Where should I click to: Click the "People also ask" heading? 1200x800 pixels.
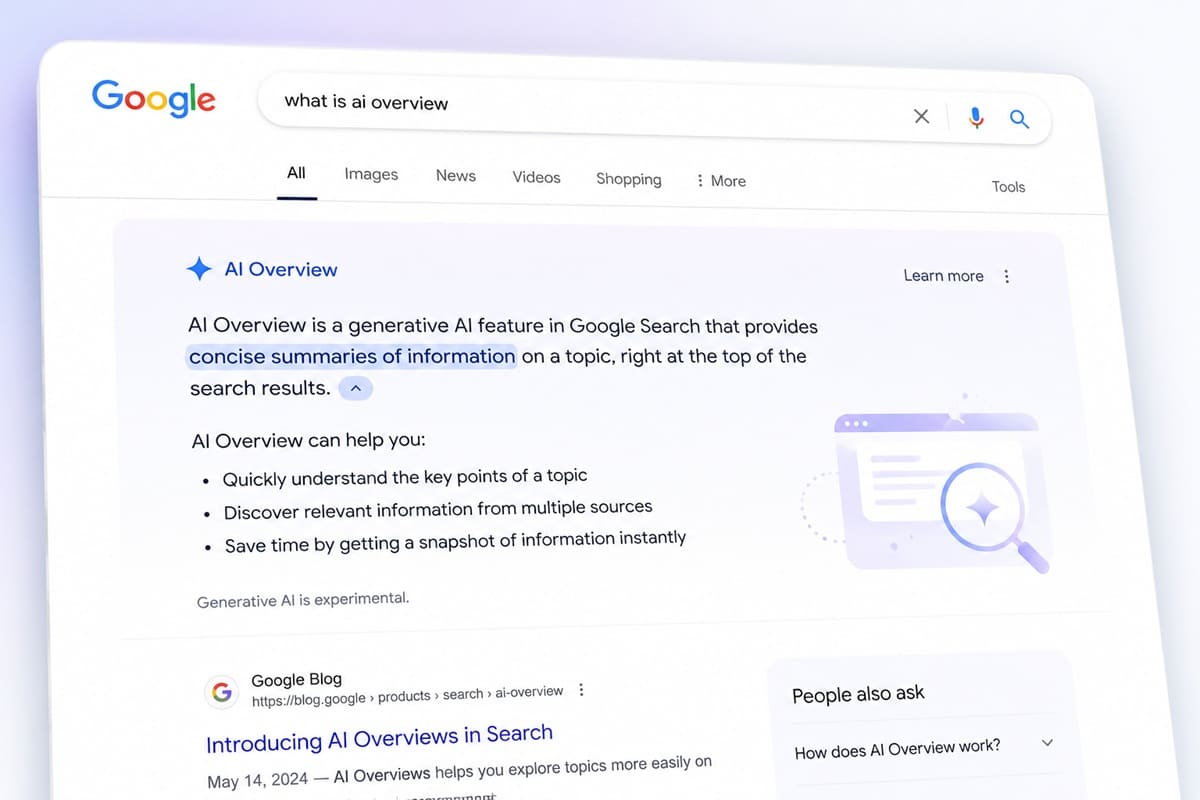pyautogui.click(x=858, y=694)
